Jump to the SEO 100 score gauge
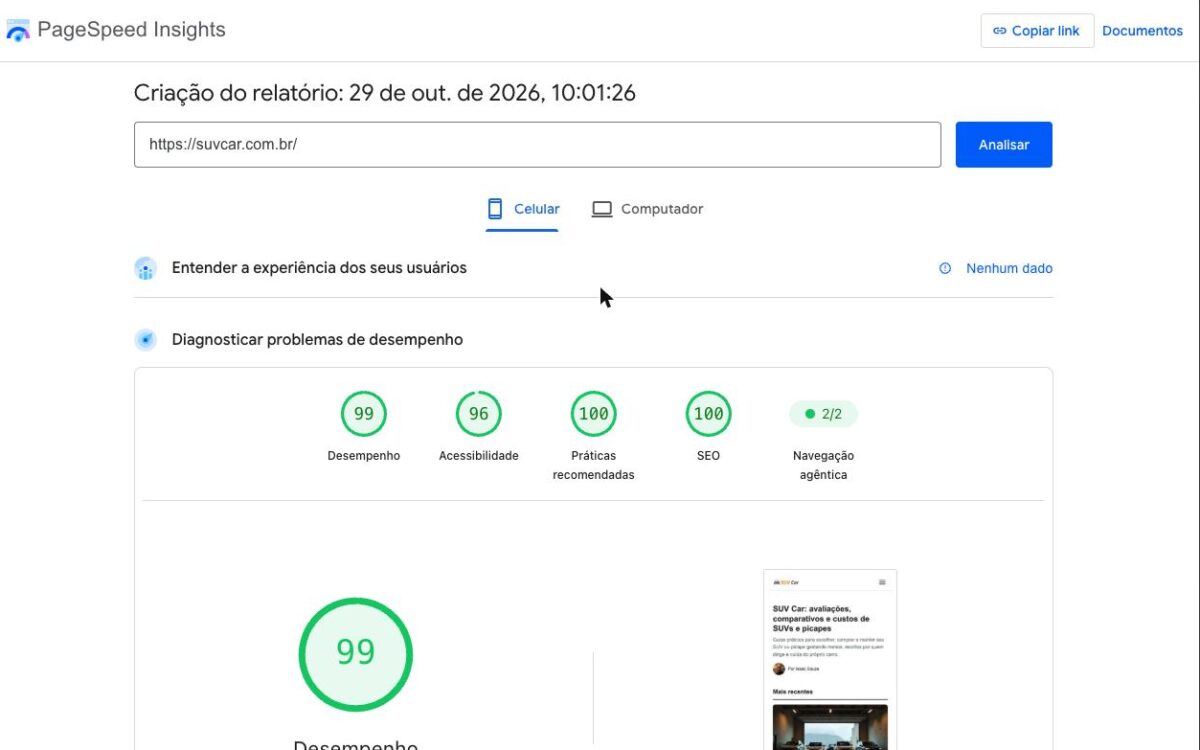 point(708,414)
